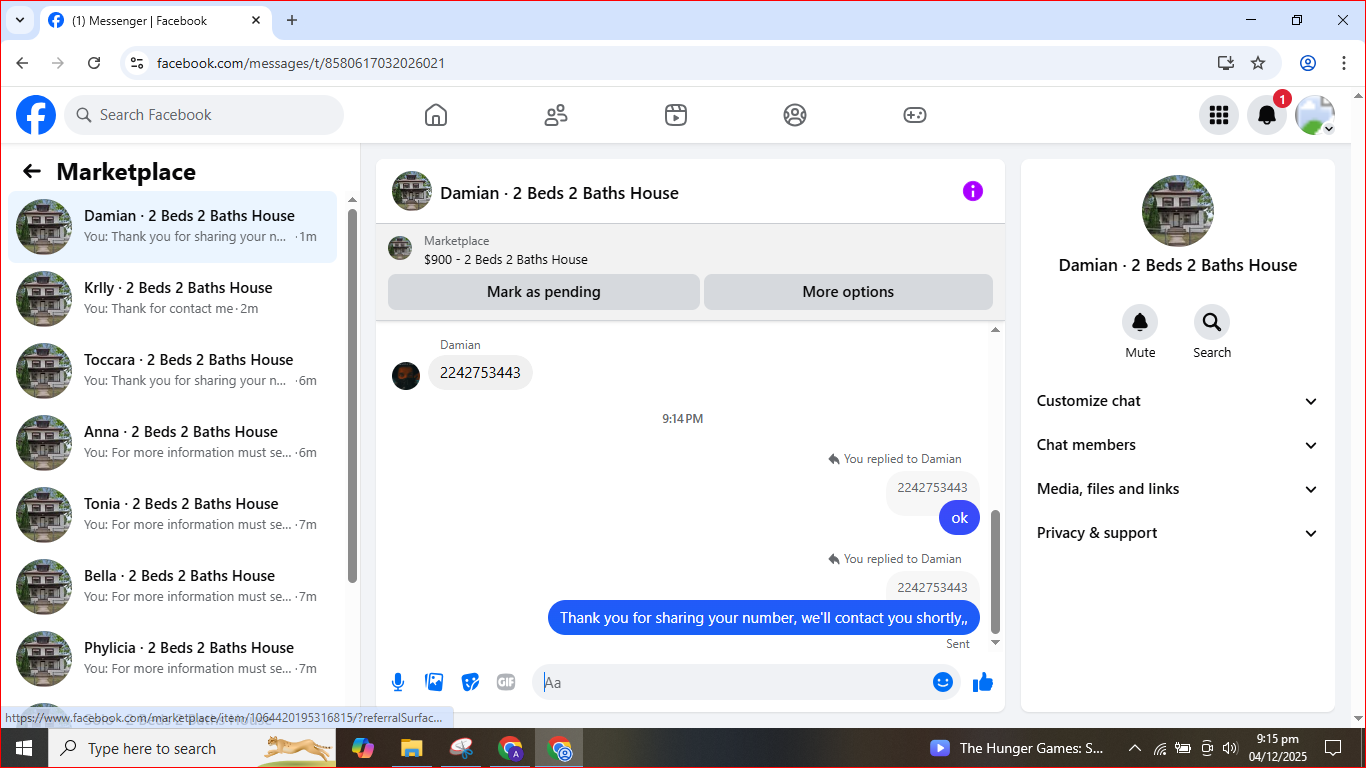Open File Explorer from taskbar
This screenshot has width=1366, height=768.
click(x=411, y=748)
